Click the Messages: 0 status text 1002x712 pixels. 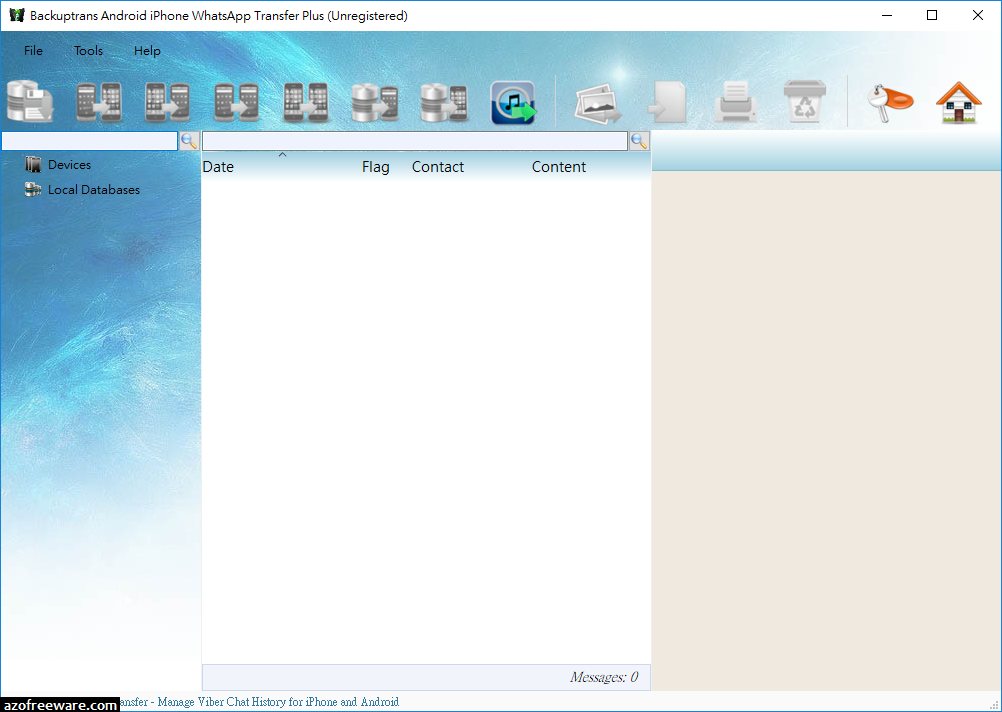coord(604,677)
